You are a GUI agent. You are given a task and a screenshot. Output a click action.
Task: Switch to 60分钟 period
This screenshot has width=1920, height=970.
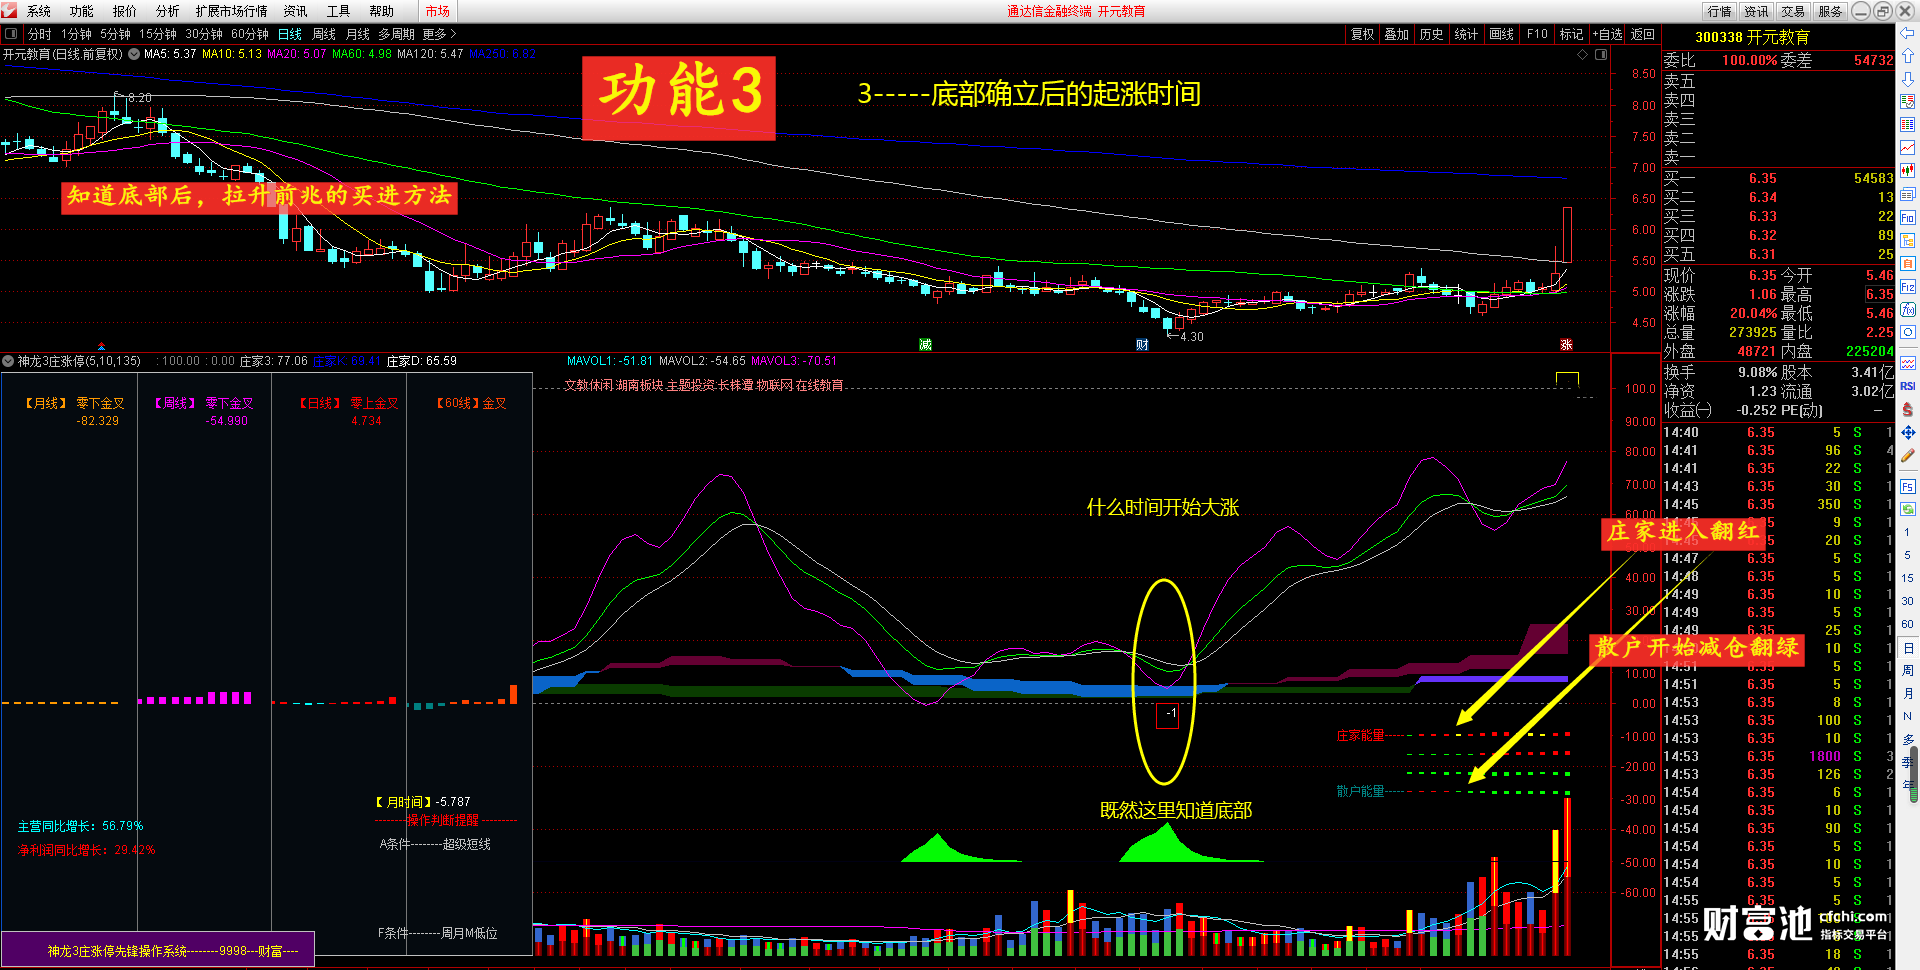(250, 34)
